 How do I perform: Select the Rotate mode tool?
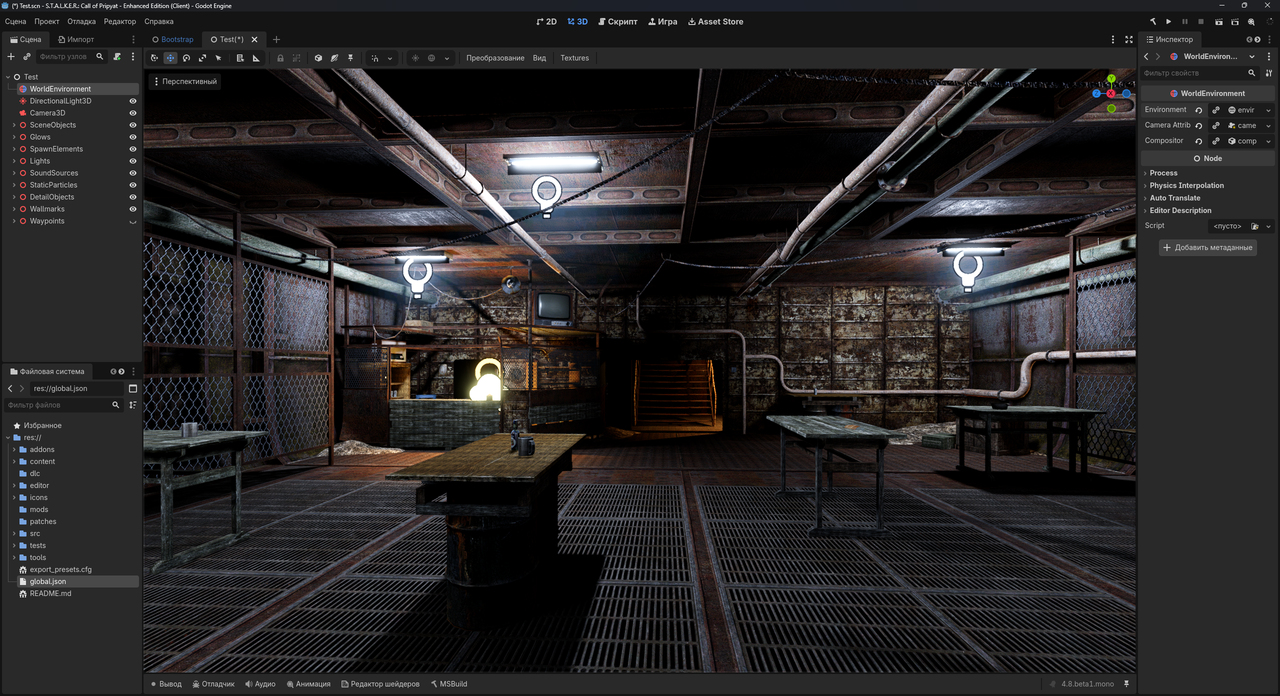coord(186,58)
